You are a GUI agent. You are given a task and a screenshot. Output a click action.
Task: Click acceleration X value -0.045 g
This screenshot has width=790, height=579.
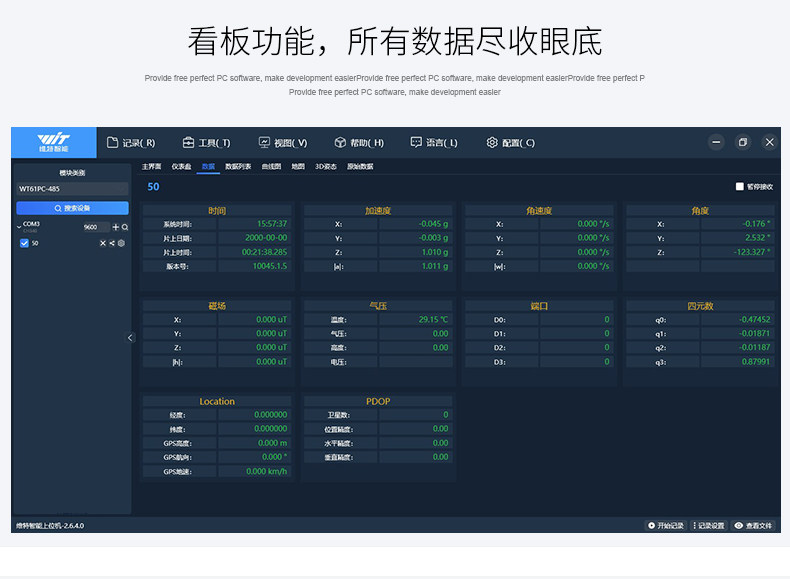point(433,224)
